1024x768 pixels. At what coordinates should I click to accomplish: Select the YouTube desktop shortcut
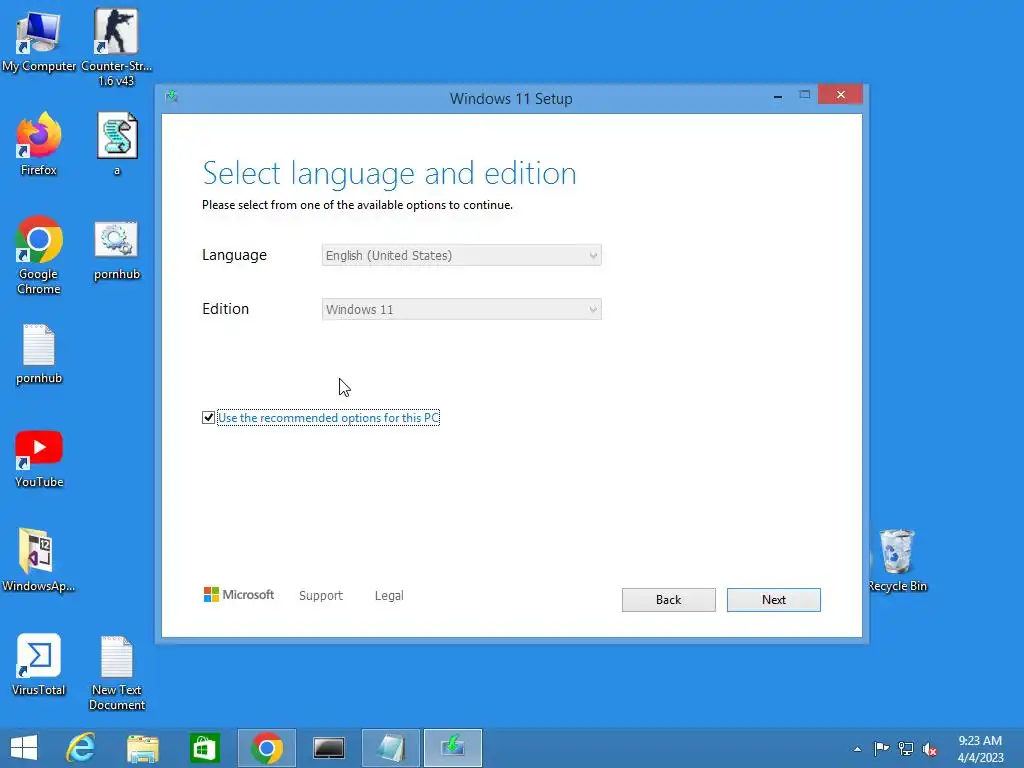tap(39, 459)
